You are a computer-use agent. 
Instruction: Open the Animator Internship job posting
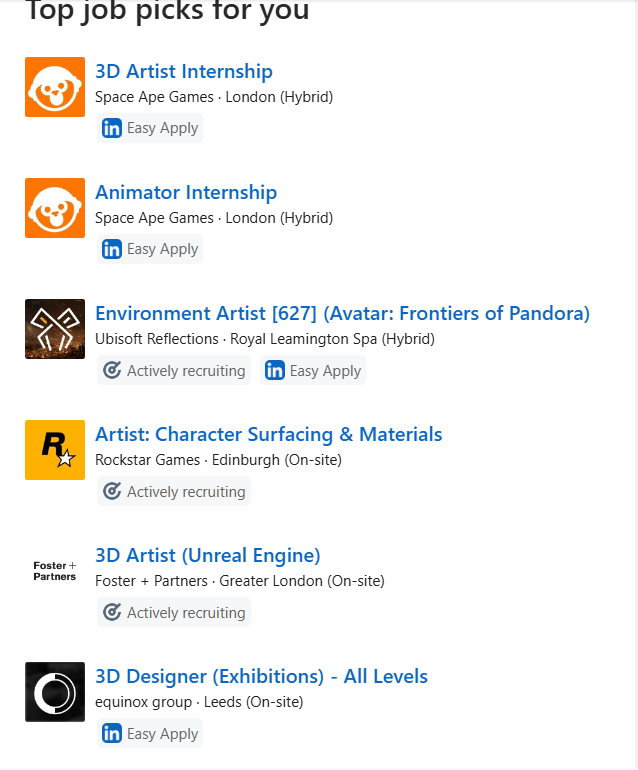point(186,192)
